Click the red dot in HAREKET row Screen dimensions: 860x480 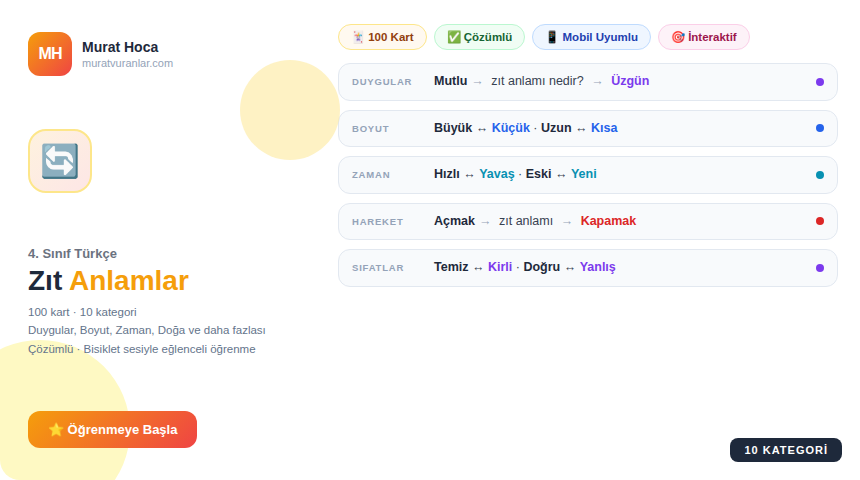tap(819, 221)
